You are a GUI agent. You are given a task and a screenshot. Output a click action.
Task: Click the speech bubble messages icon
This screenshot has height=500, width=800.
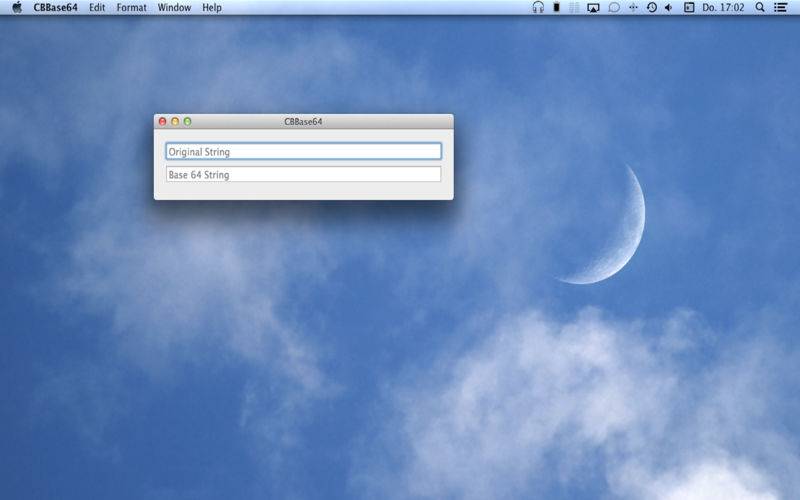click(x=614, y=7)
